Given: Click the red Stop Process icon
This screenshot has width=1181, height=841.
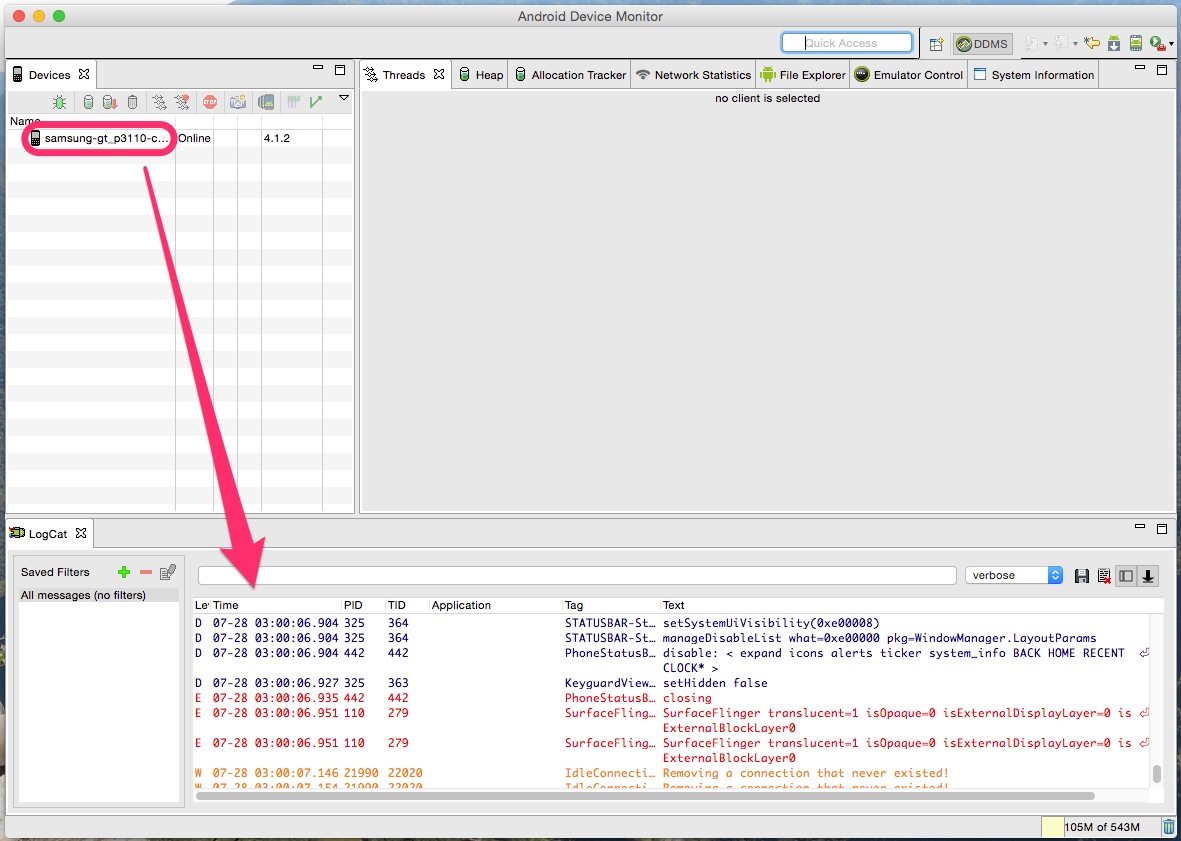Looking at the screenshot, I should pos(210,102).
